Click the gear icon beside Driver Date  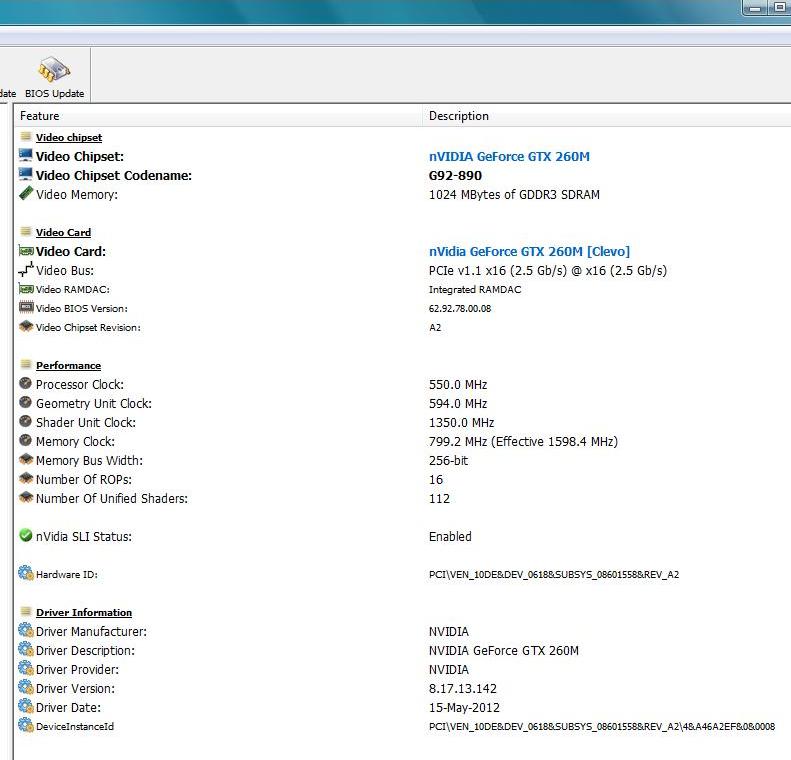pyautogui.click(x=26, y=706)
